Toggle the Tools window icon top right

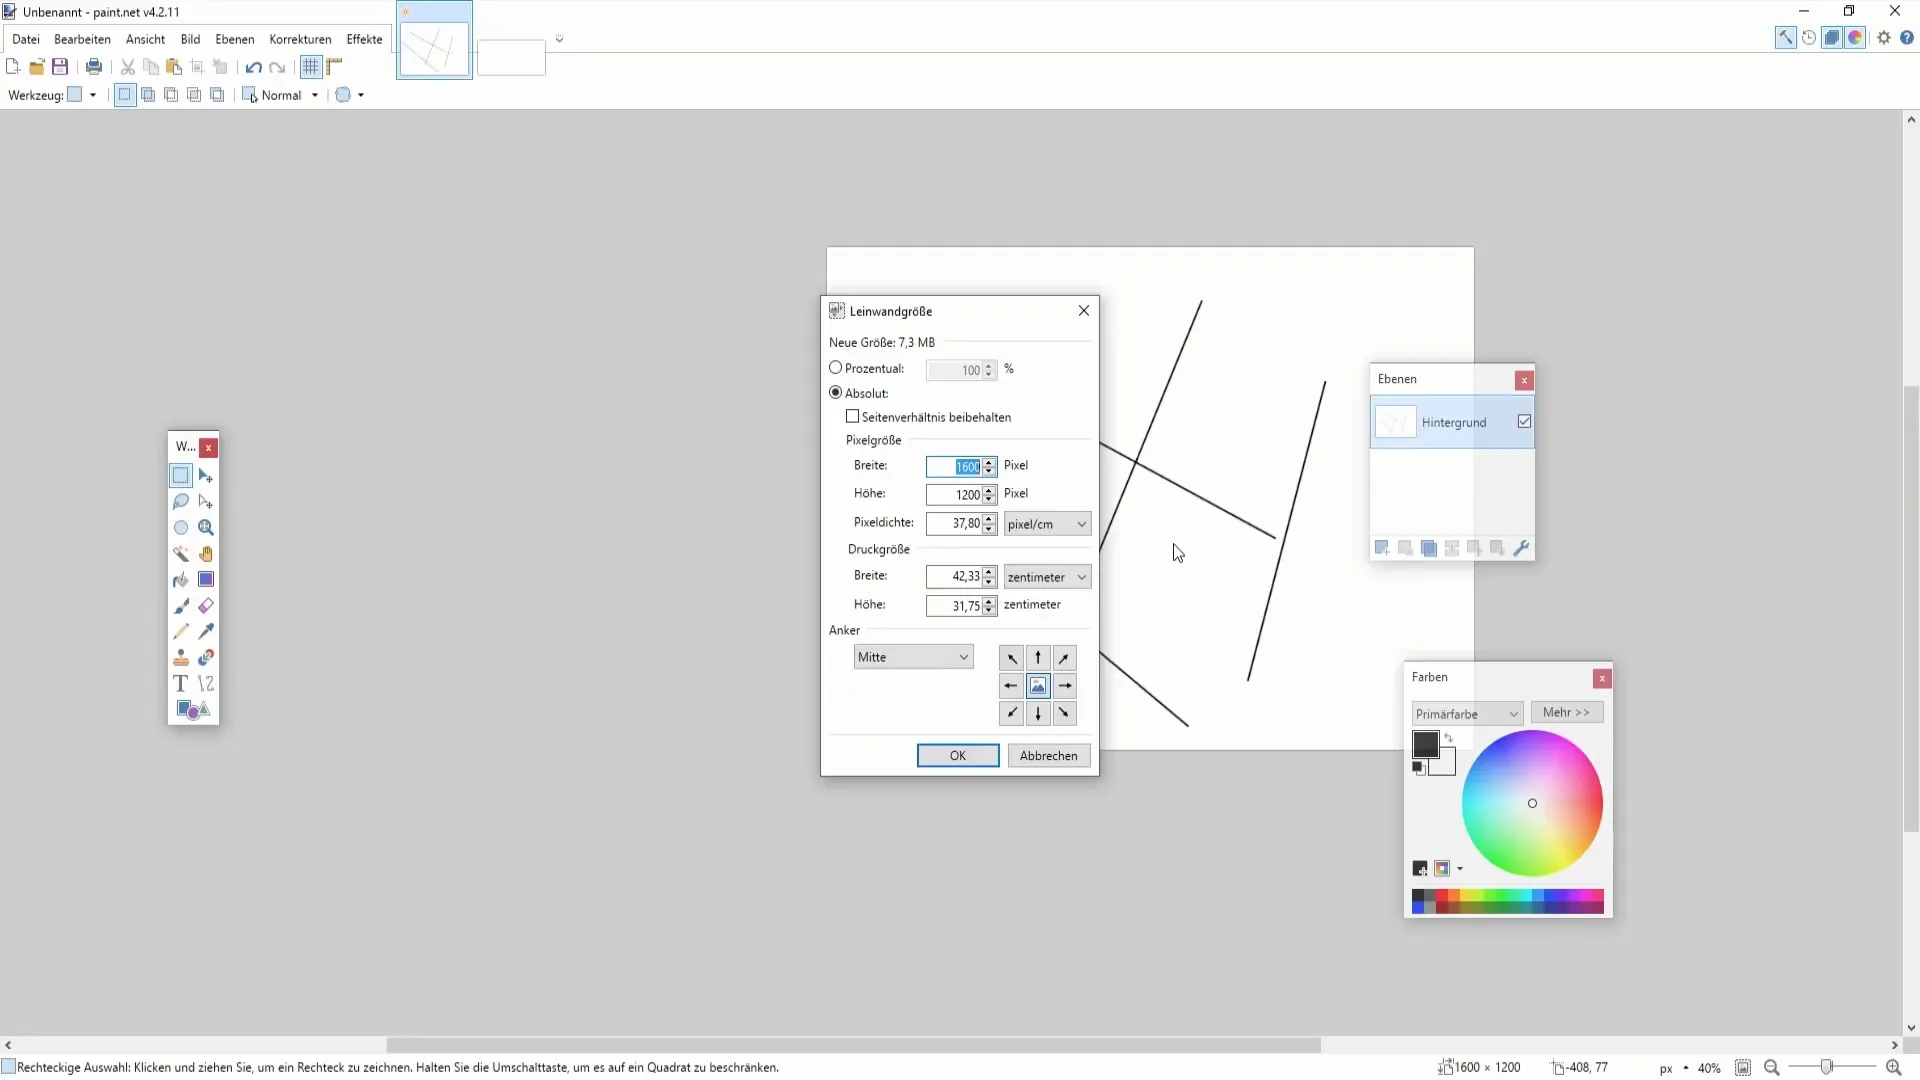click(1785, 38)
